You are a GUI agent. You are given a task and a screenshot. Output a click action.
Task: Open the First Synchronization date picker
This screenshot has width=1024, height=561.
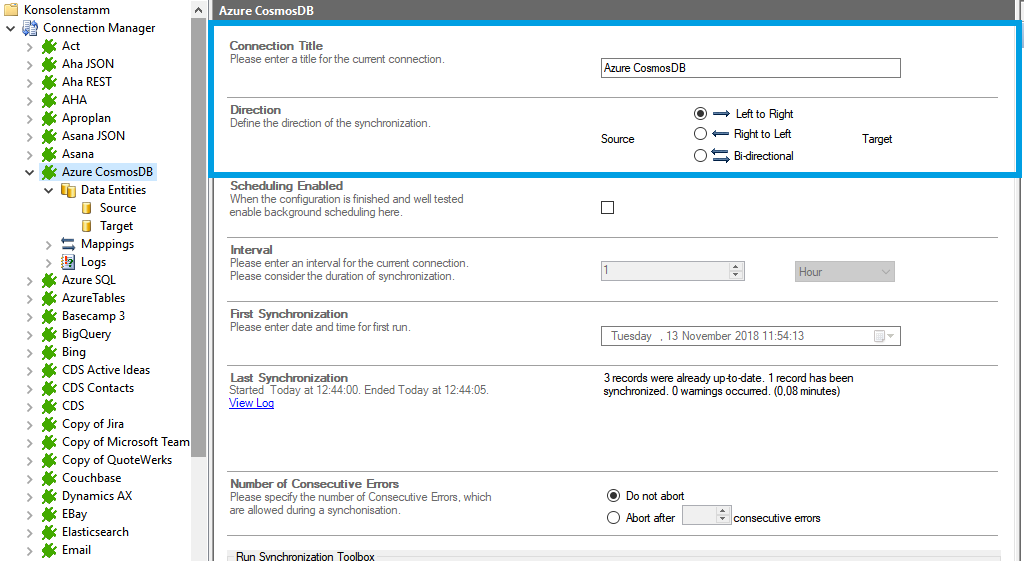[883, 336]
